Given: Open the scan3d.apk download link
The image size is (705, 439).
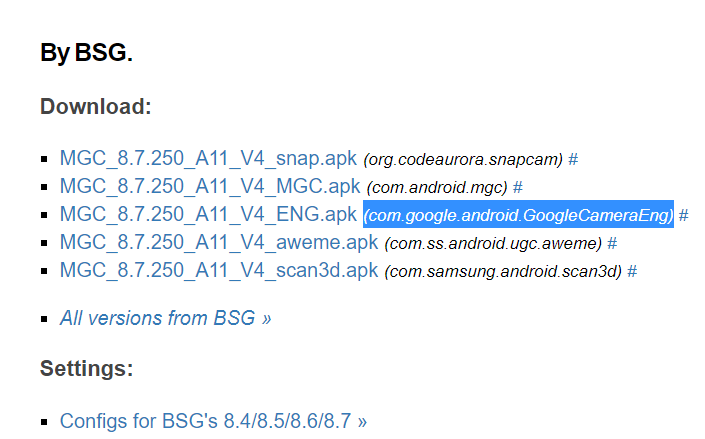Looking at the screenshot, I should (x=218, y=270).
